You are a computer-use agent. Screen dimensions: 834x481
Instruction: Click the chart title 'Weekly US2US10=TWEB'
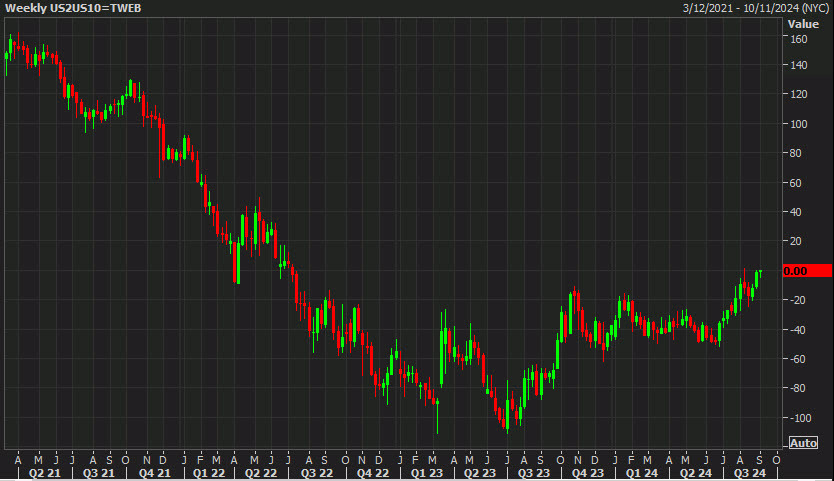coord(73,8)
